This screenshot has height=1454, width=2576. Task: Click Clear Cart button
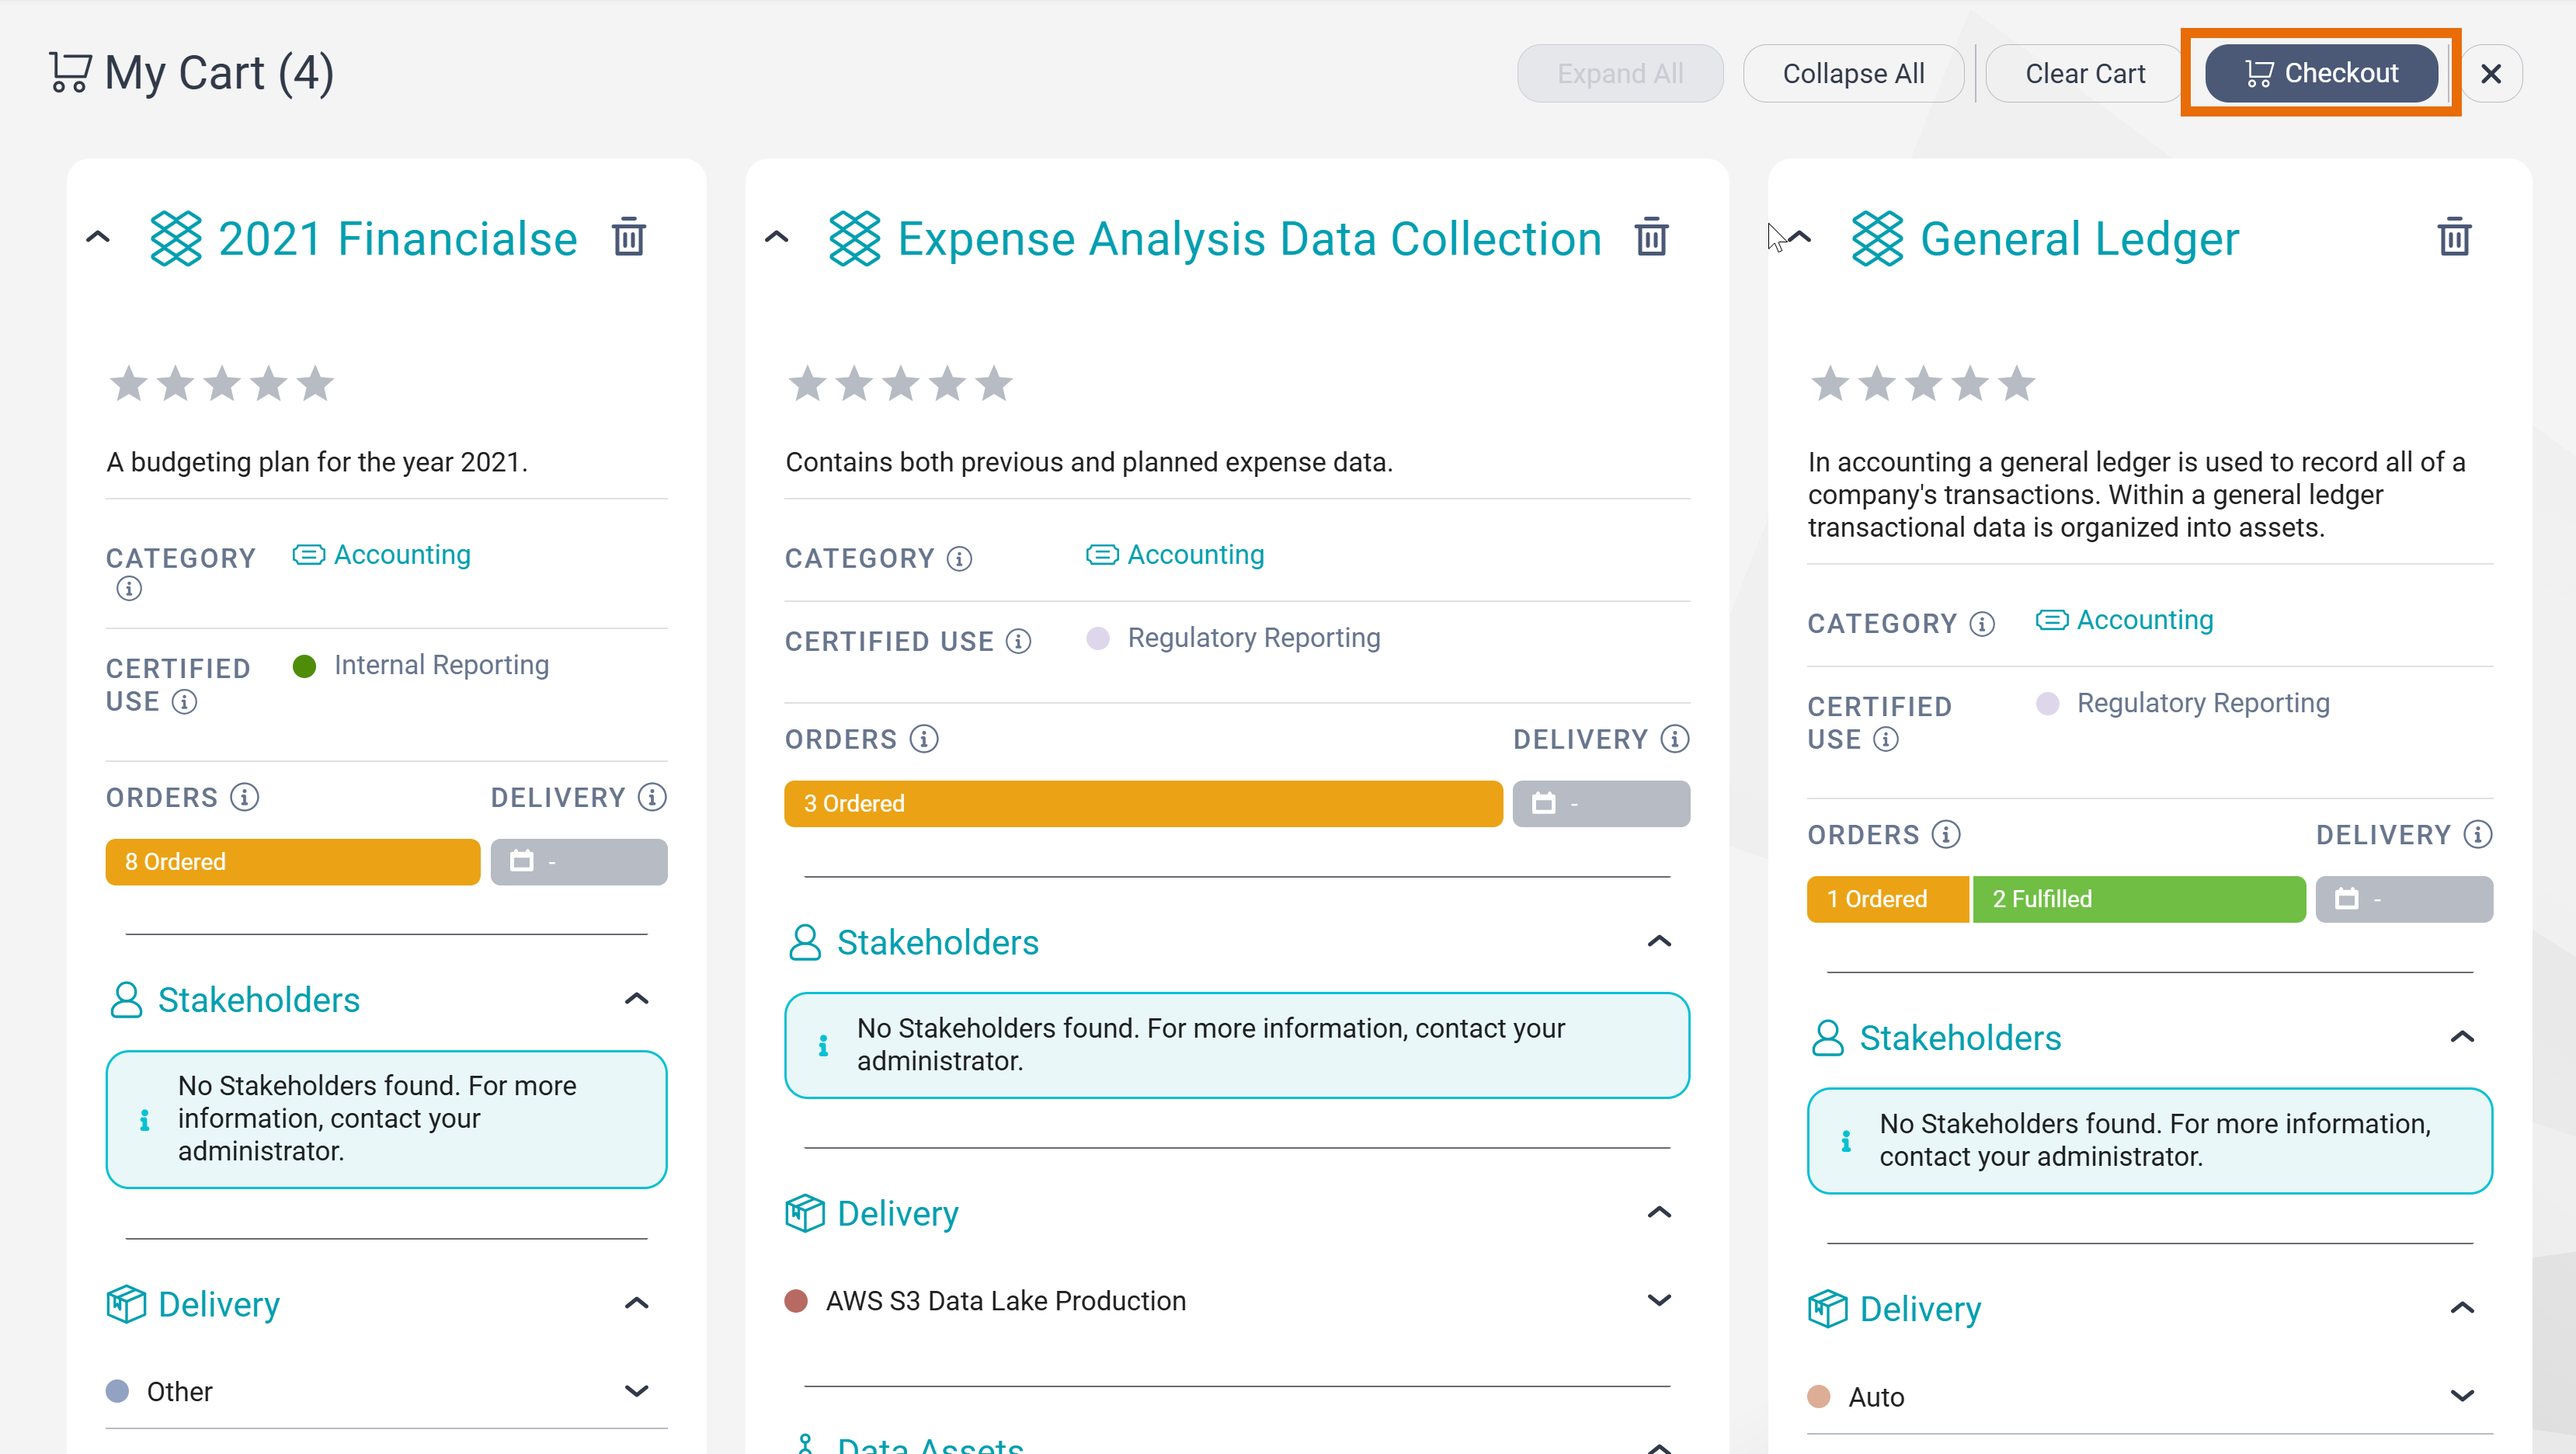pos(2085,73)
